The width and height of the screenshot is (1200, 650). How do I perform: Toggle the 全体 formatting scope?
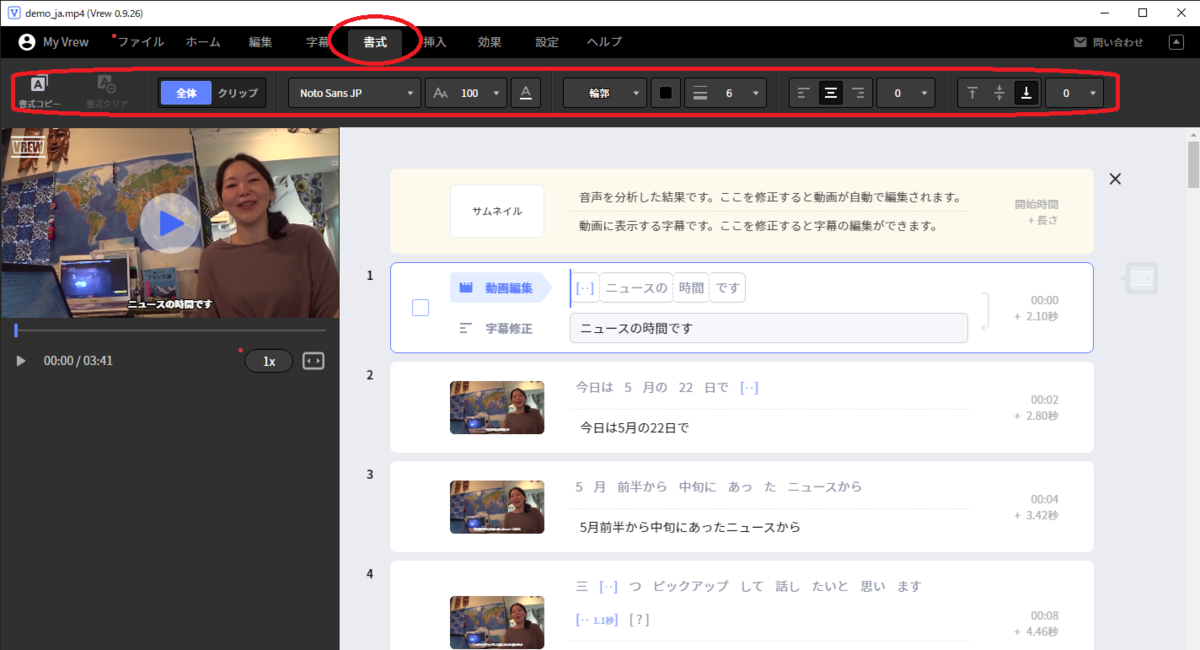pyautogui.click(x=186, y=92)
